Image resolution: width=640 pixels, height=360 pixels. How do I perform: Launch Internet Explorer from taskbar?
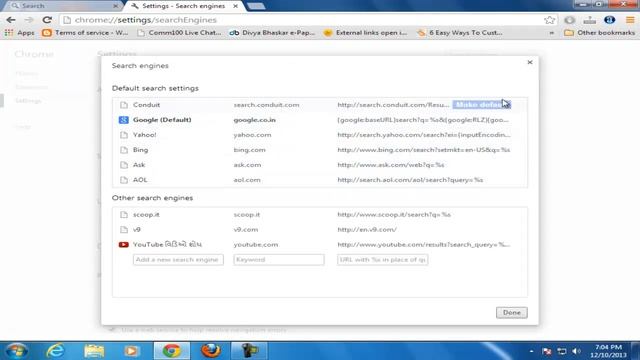[55, 351]
